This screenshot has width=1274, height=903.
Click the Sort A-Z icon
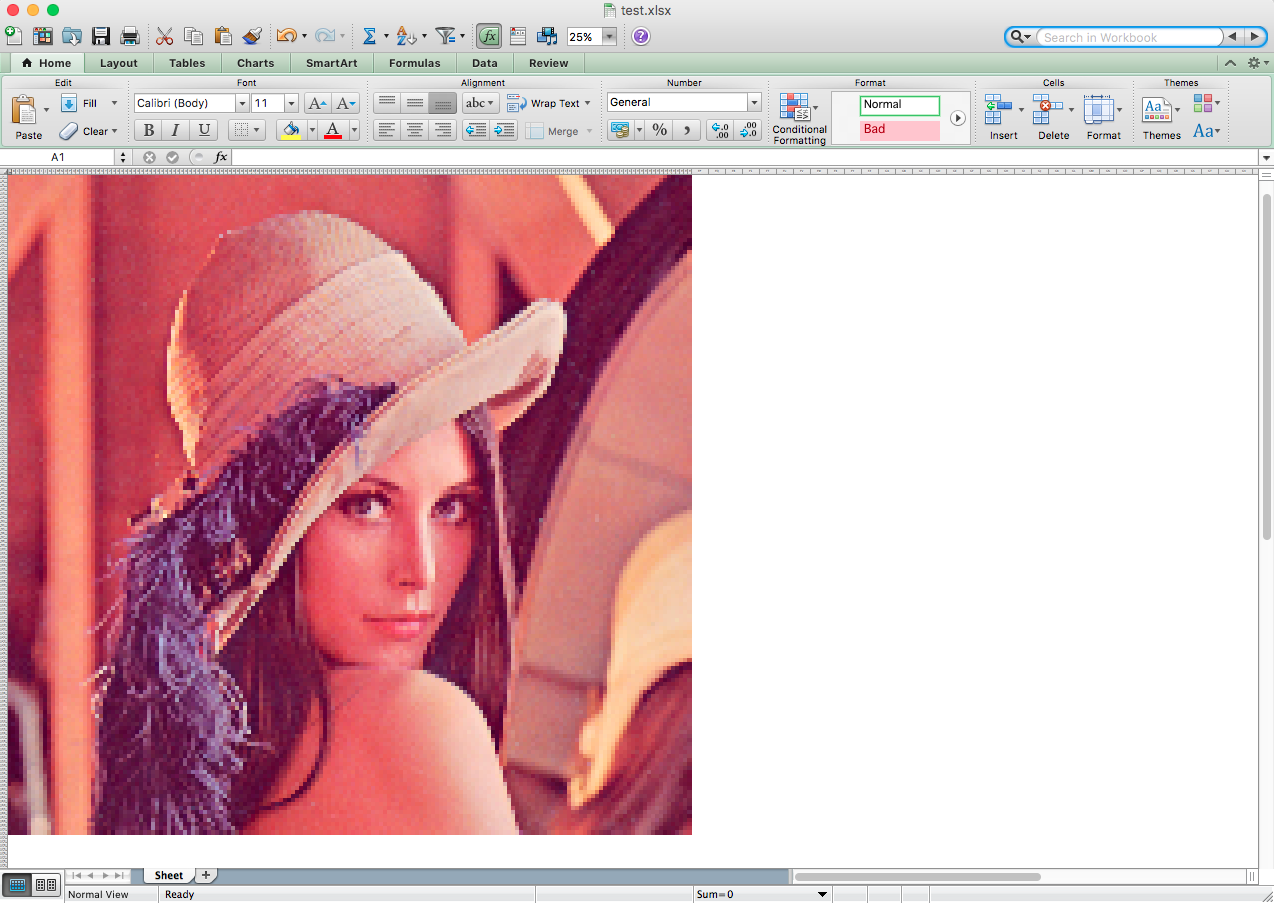405,36
